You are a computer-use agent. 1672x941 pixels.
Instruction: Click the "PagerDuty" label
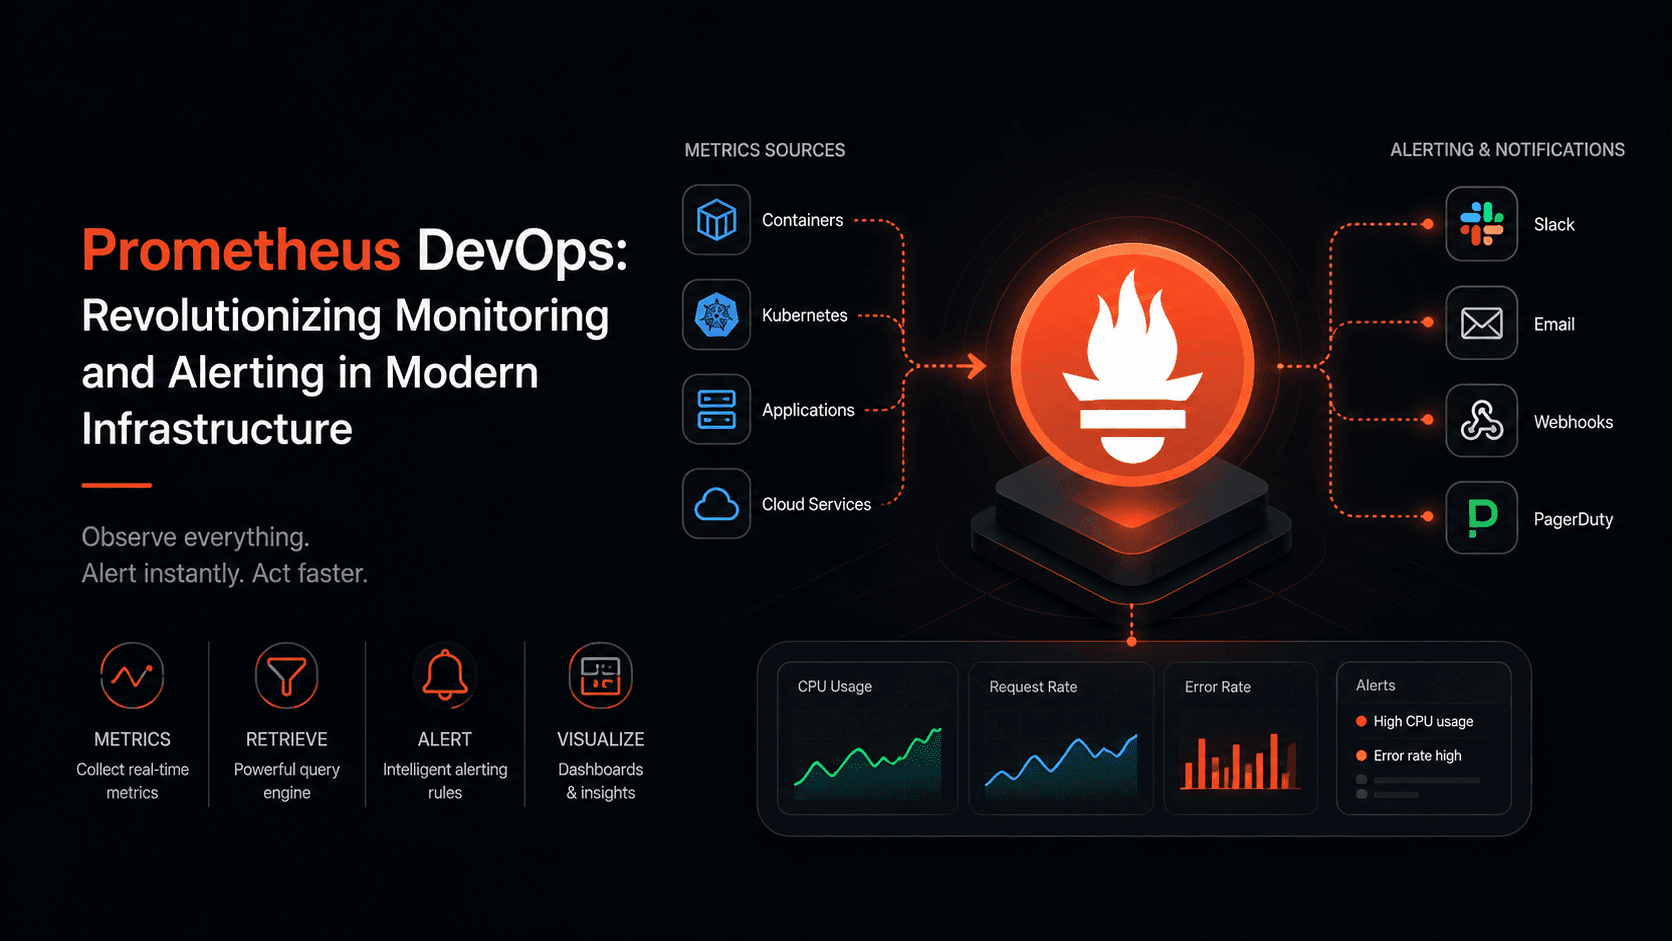[1573, 519]
